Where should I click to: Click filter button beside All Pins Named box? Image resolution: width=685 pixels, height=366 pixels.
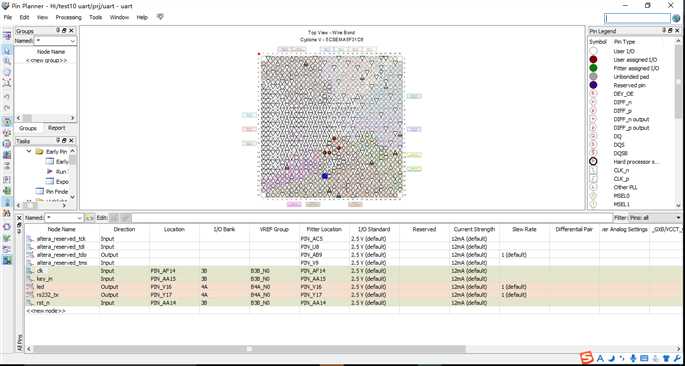(x=90, y=218)
